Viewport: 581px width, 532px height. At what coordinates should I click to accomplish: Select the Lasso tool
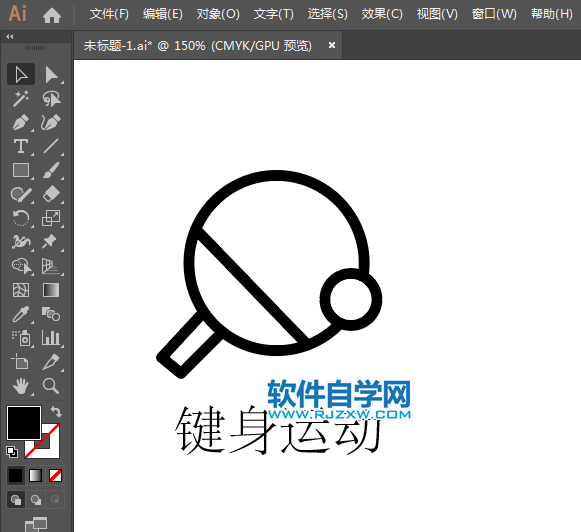51,99
